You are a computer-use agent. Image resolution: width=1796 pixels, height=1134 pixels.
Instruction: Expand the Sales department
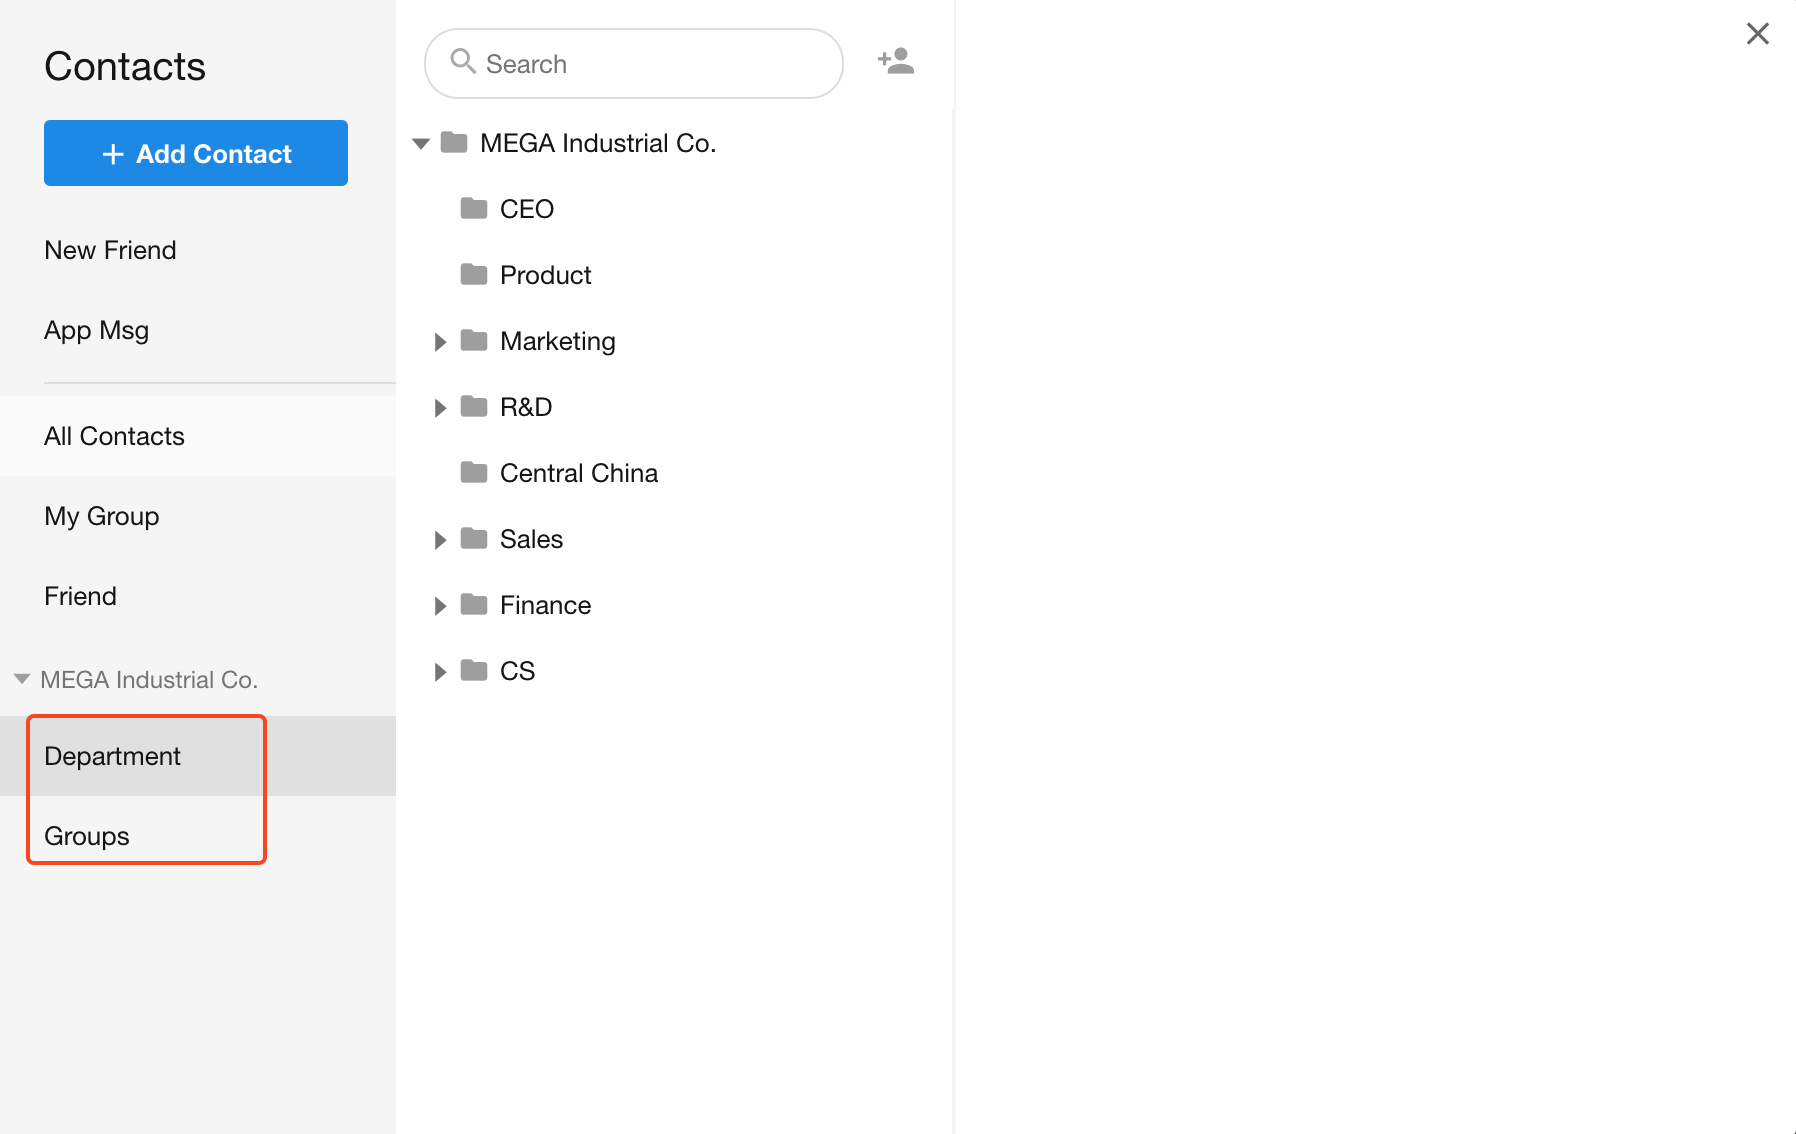(x=440, y=540)
